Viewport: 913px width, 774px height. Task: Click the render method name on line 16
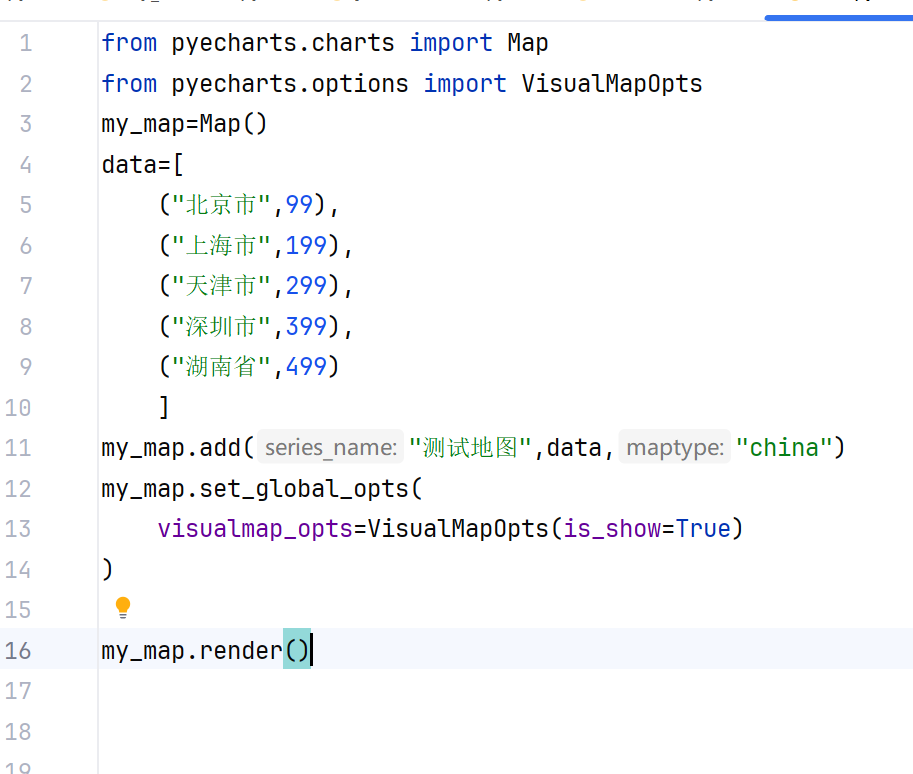point(241,650)
